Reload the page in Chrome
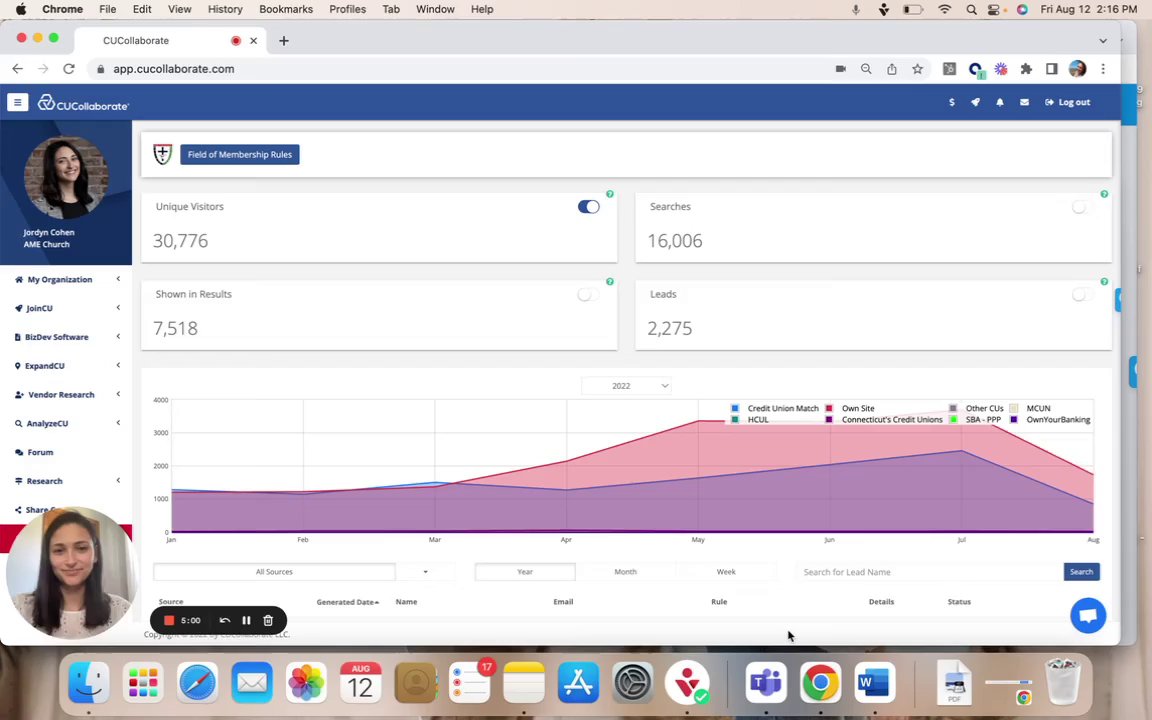The height and width of the screenshot is (720, 1152). coord(68,68)
